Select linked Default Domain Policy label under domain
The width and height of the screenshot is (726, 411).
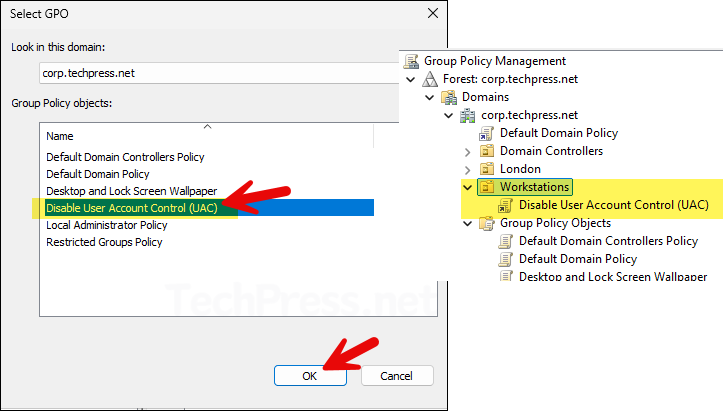559,133
